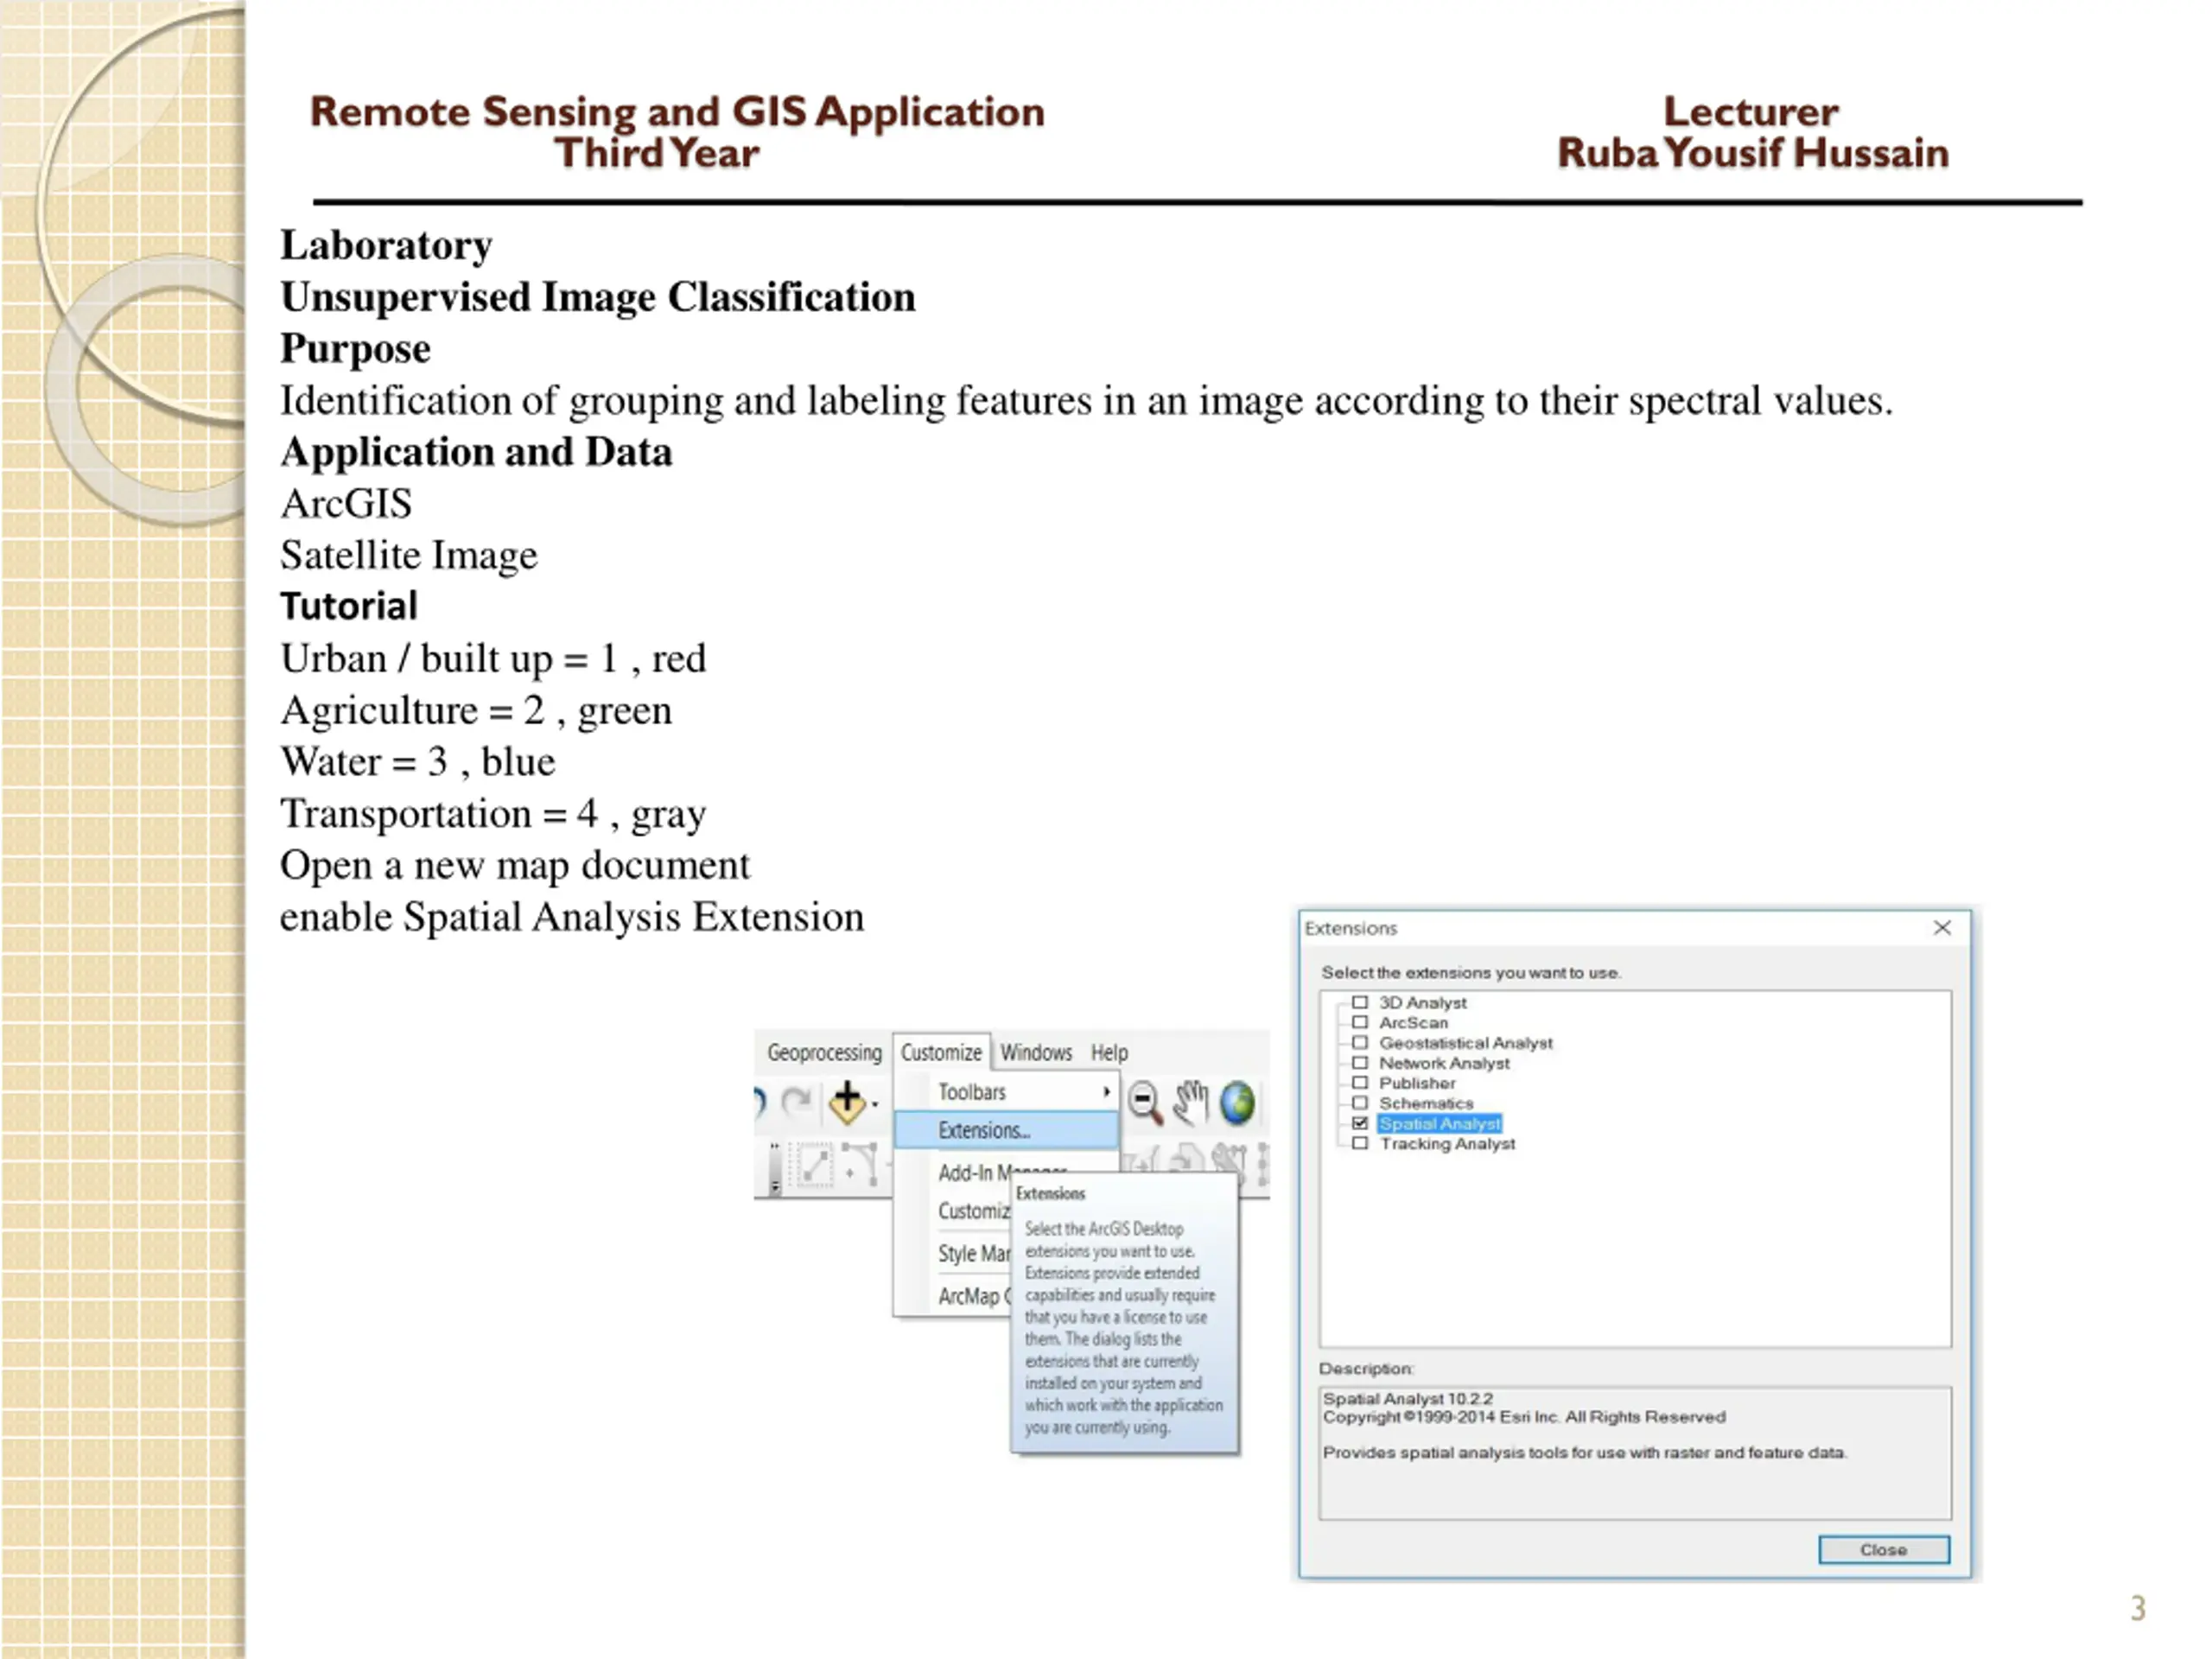Screen dimensions: 2212x1659
Task: Close the Extensions dialog with the X
Action: pyautogui.click(x=1942, y=927)
